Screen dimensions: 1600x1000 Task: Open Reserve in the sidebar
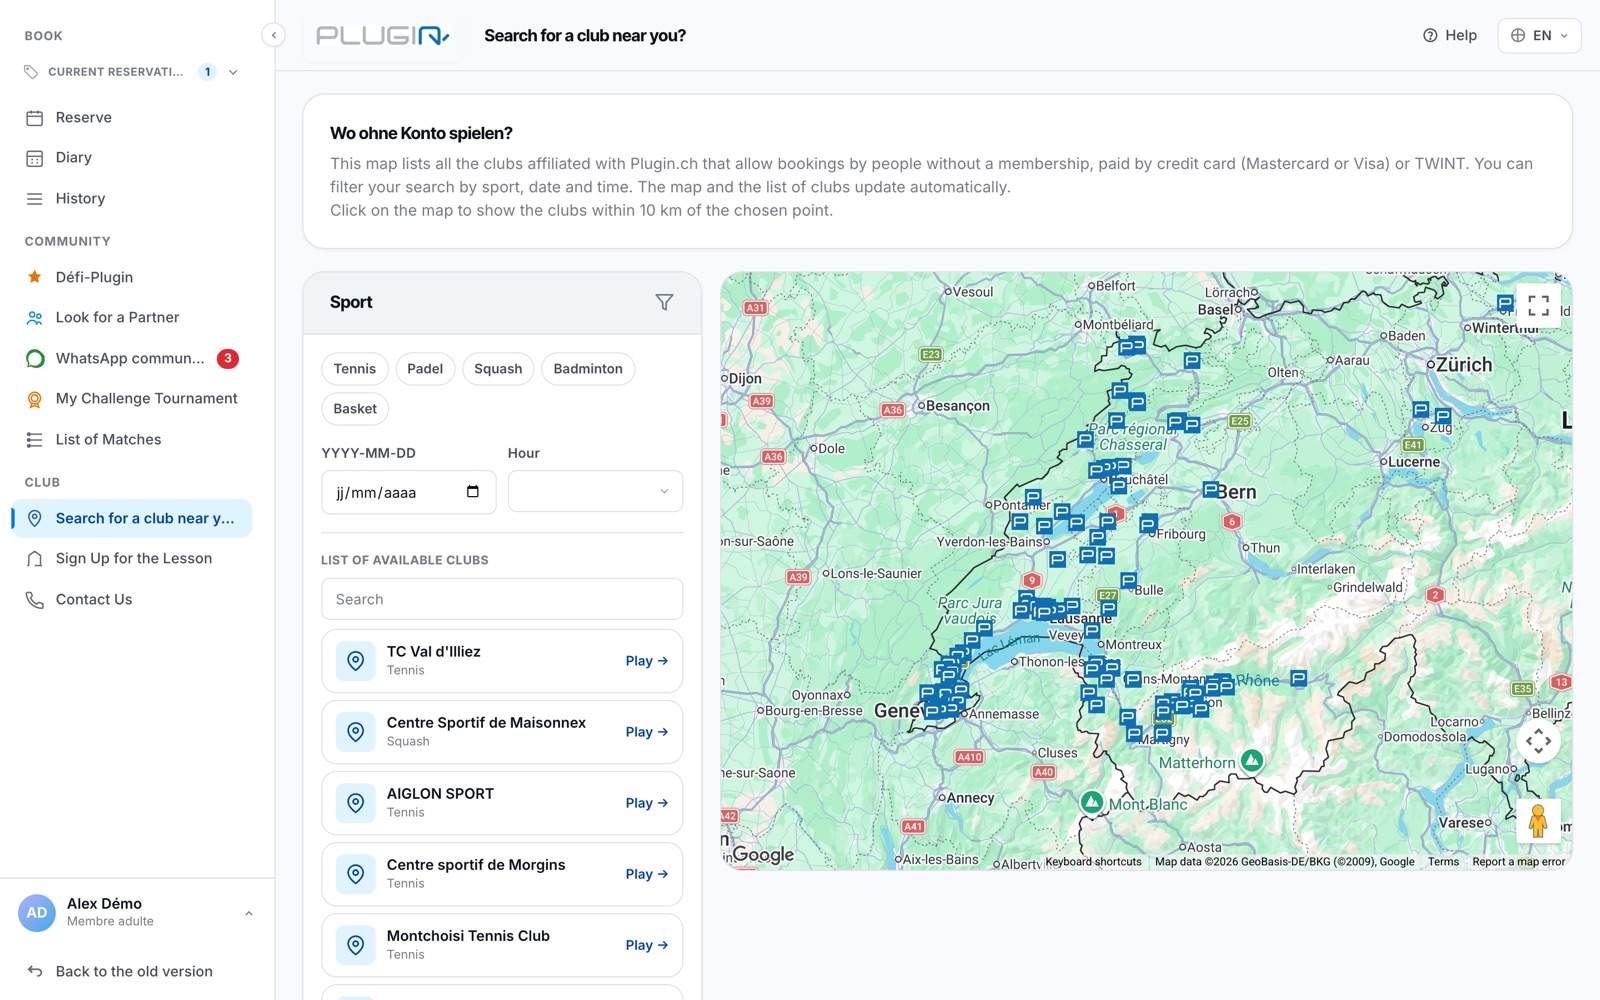pyautogui.click(x=132, y=117)
